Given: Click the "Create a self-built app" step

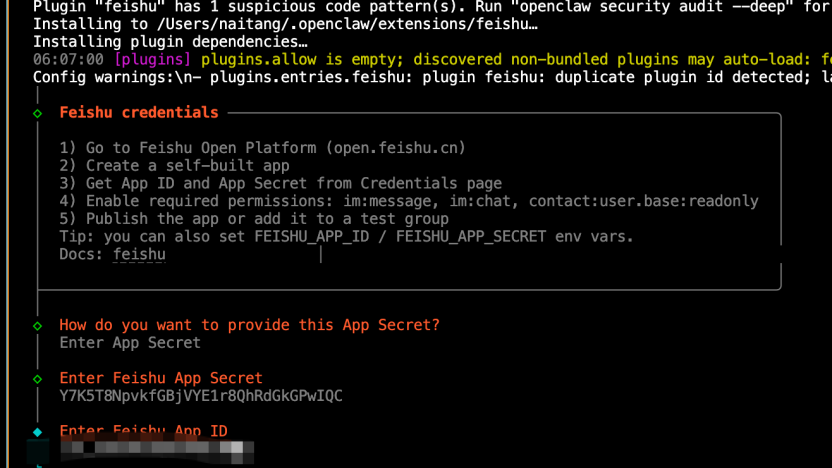Looking at the screenshot, I should 187,166.
